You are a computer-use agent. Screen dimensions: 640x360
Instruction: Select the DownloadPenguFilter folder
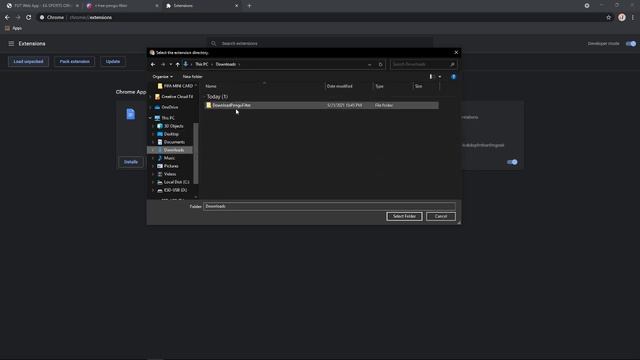(x=321, y=105)
